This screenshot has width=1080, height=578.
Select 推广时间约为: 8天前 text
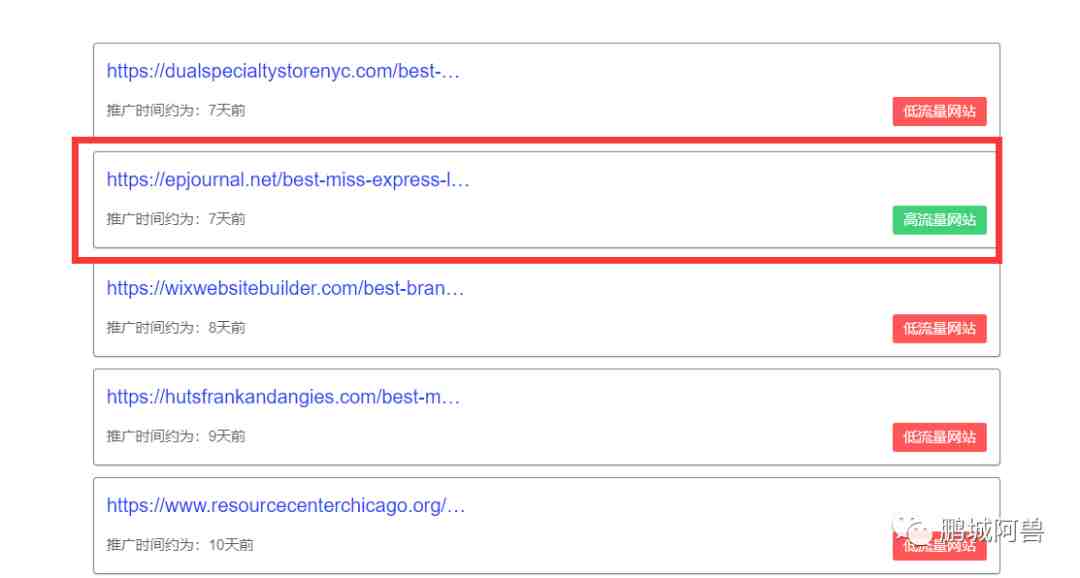[x=176, y=328]
